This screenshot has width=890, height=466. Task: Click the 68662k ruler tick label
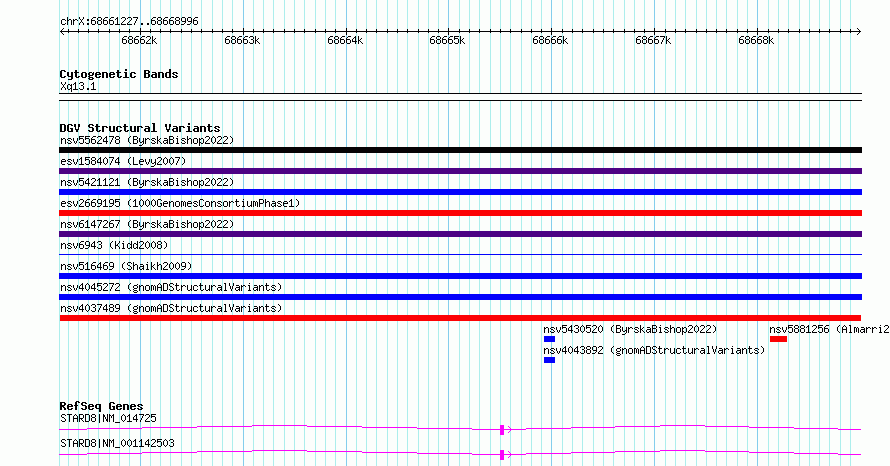point(139,41)
